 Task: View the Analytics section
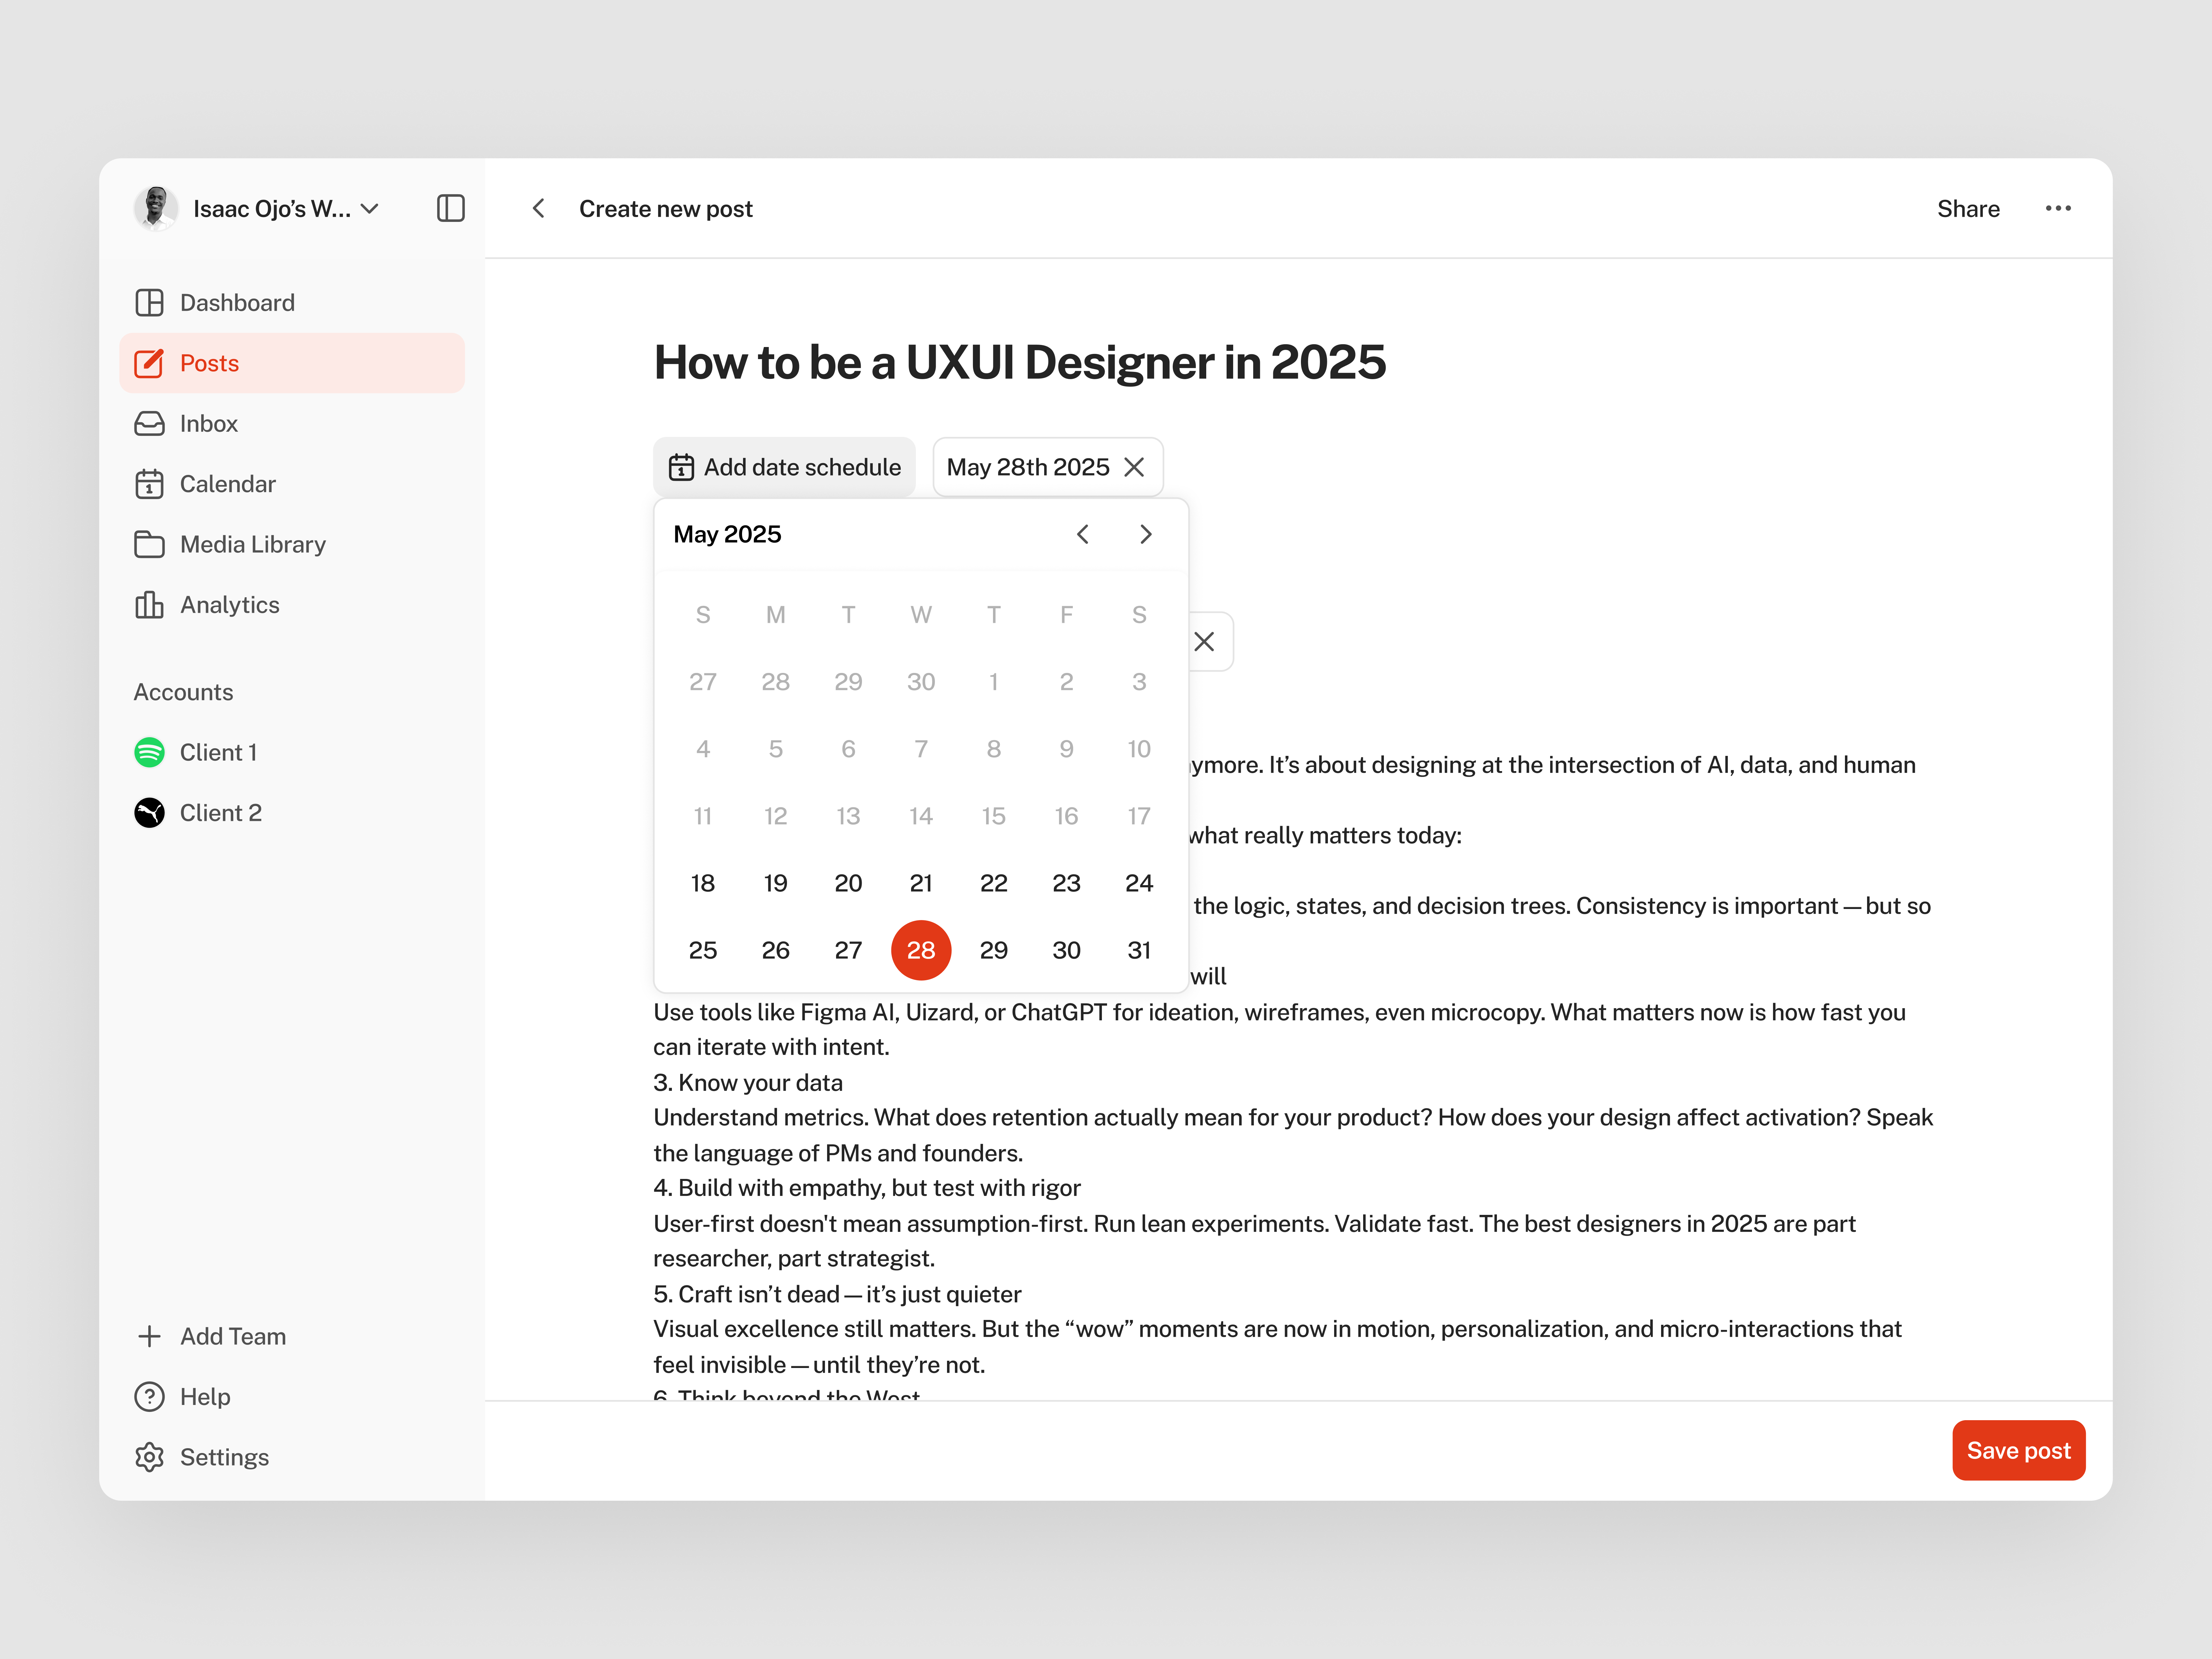(229, 604)
